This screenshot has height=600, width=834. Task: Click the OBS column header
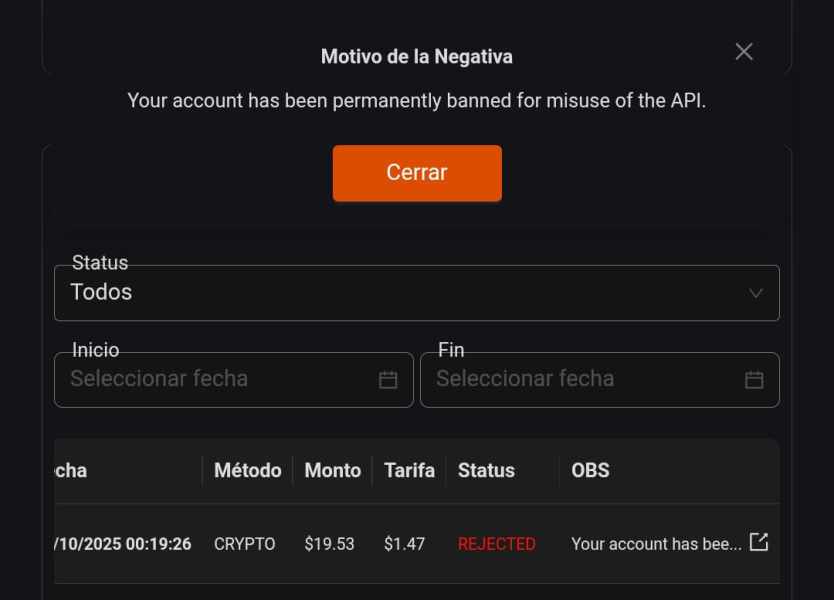tap(590, 470)
